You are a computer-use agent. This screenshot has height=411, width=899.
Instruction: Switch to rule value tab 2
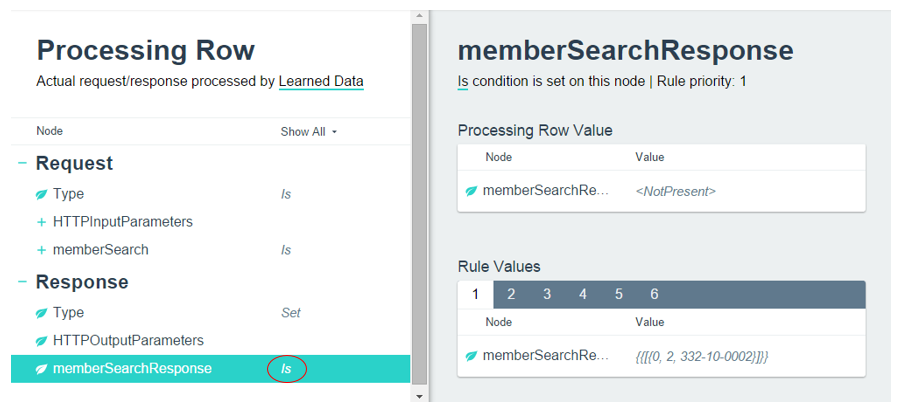(510, 294)
